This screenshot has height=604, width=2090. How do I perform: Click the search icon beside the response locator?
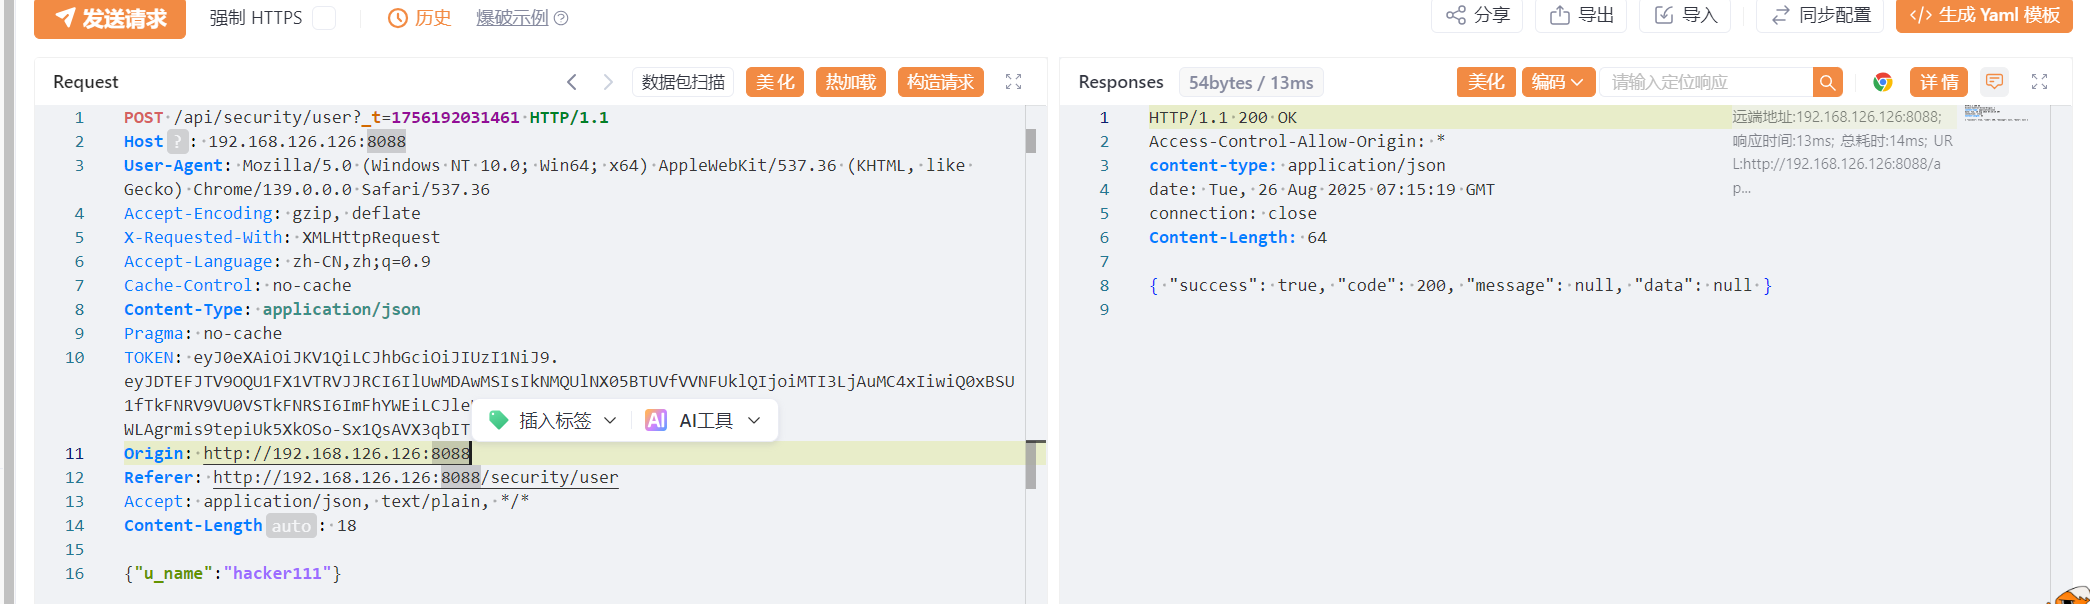1827,82
